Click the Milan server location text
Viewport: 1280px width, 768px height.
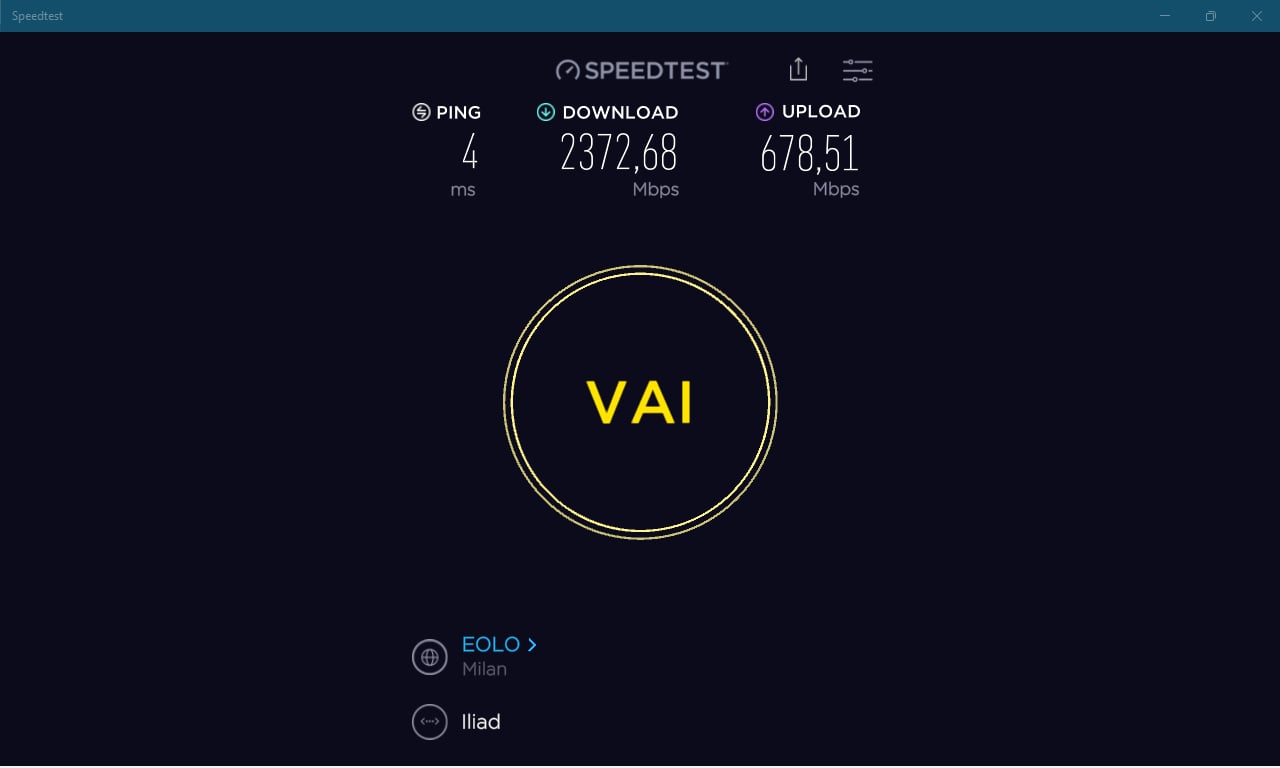pyautogui.click(x=484, y=669)
